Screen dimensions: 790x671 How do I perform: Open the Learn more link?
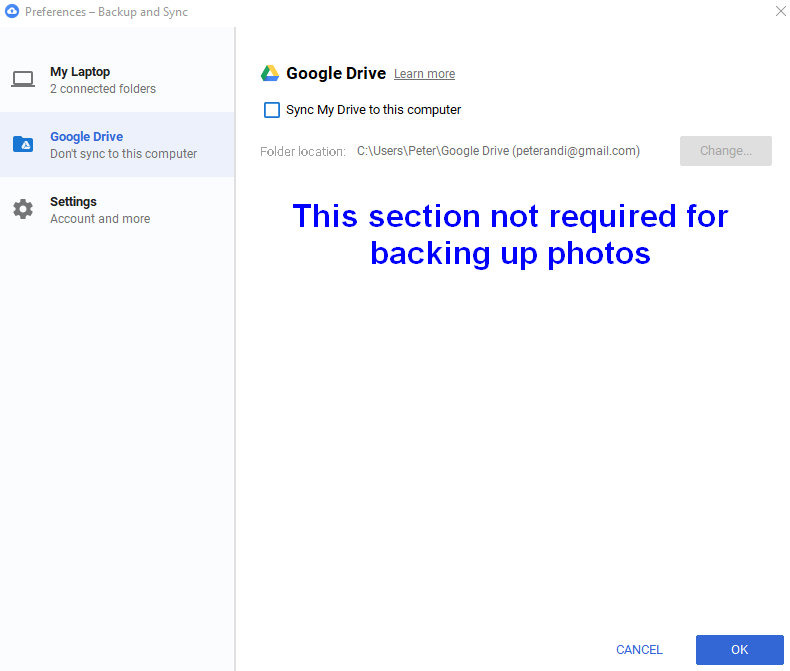[424, 74]
